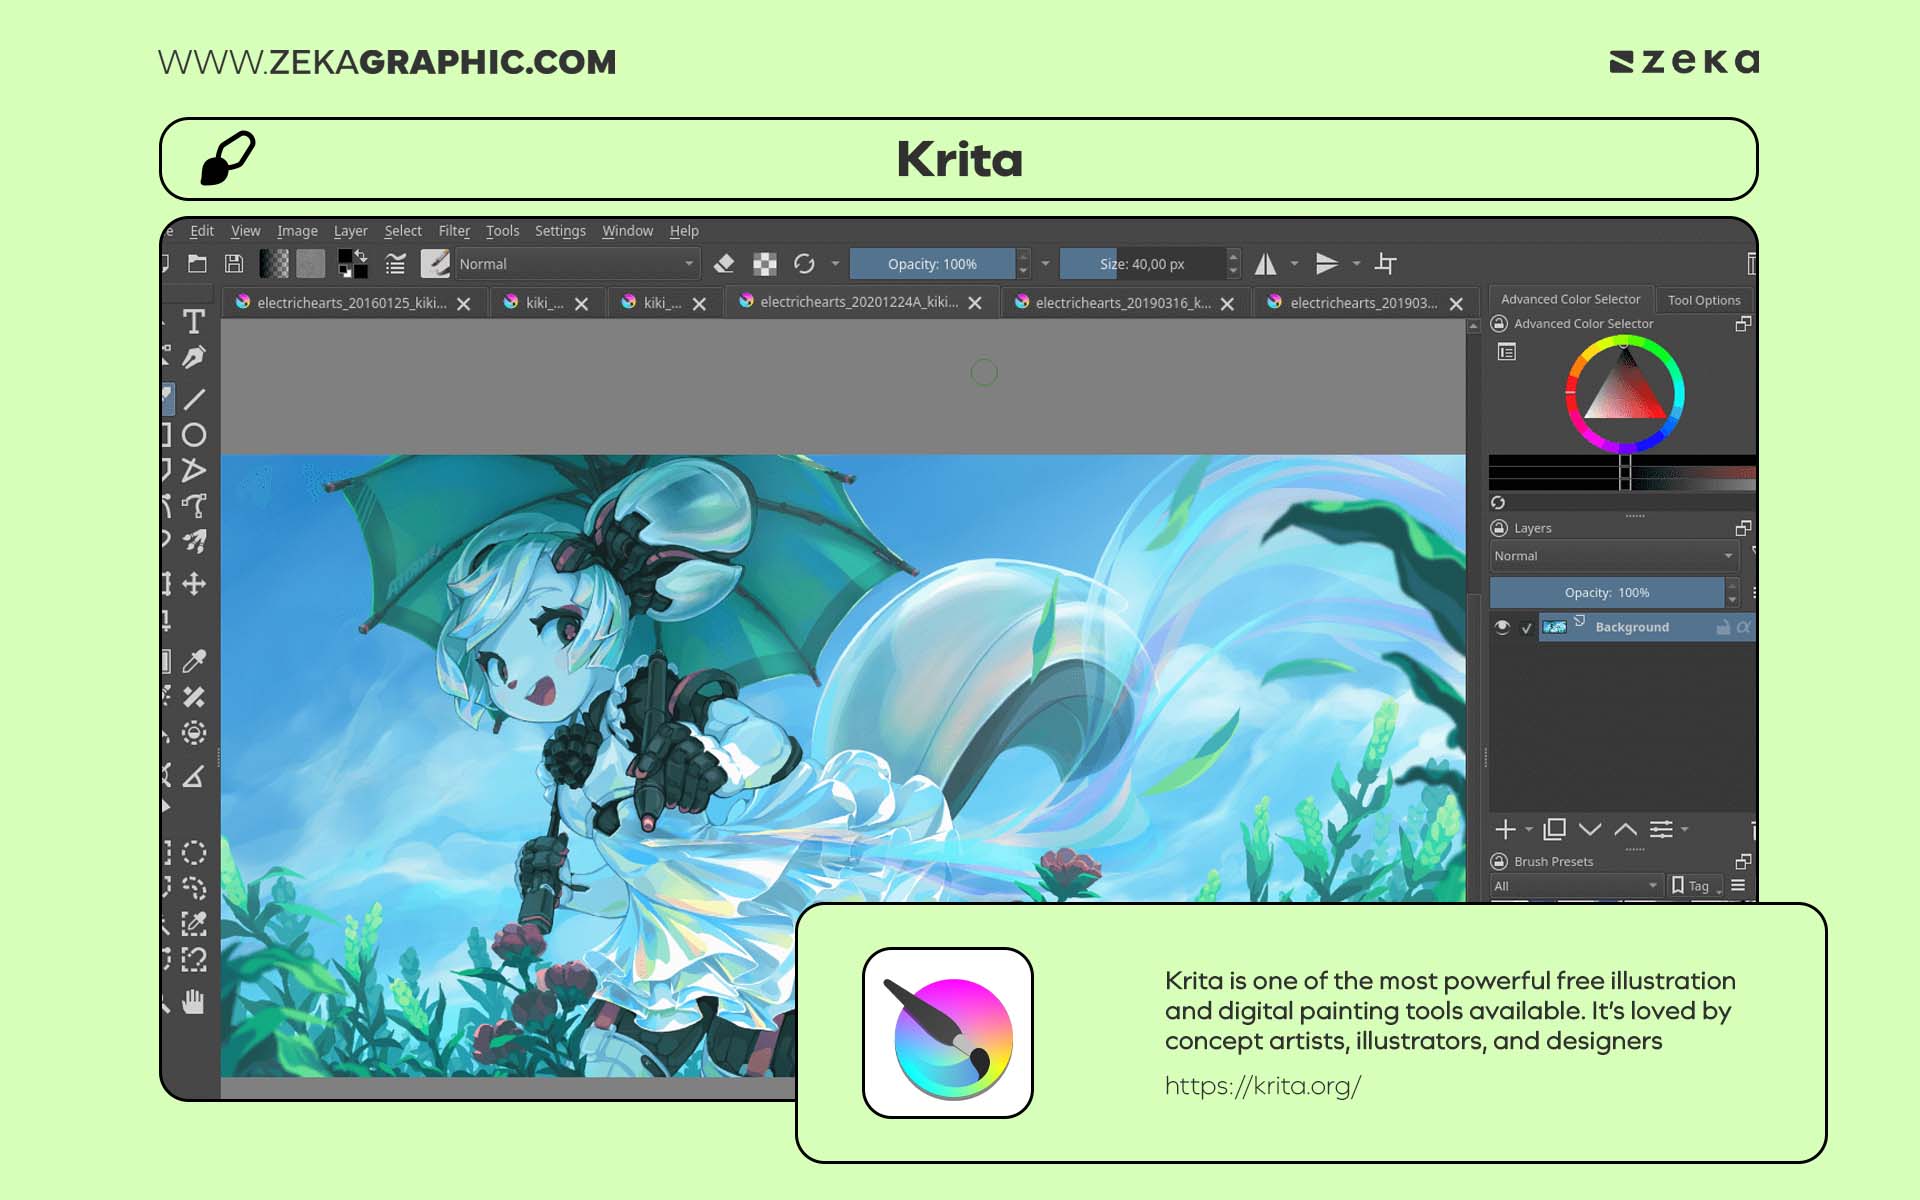1920x1200 pixels.
Task: Enable horizontal mirror mode
Action: coord(1265,263)
